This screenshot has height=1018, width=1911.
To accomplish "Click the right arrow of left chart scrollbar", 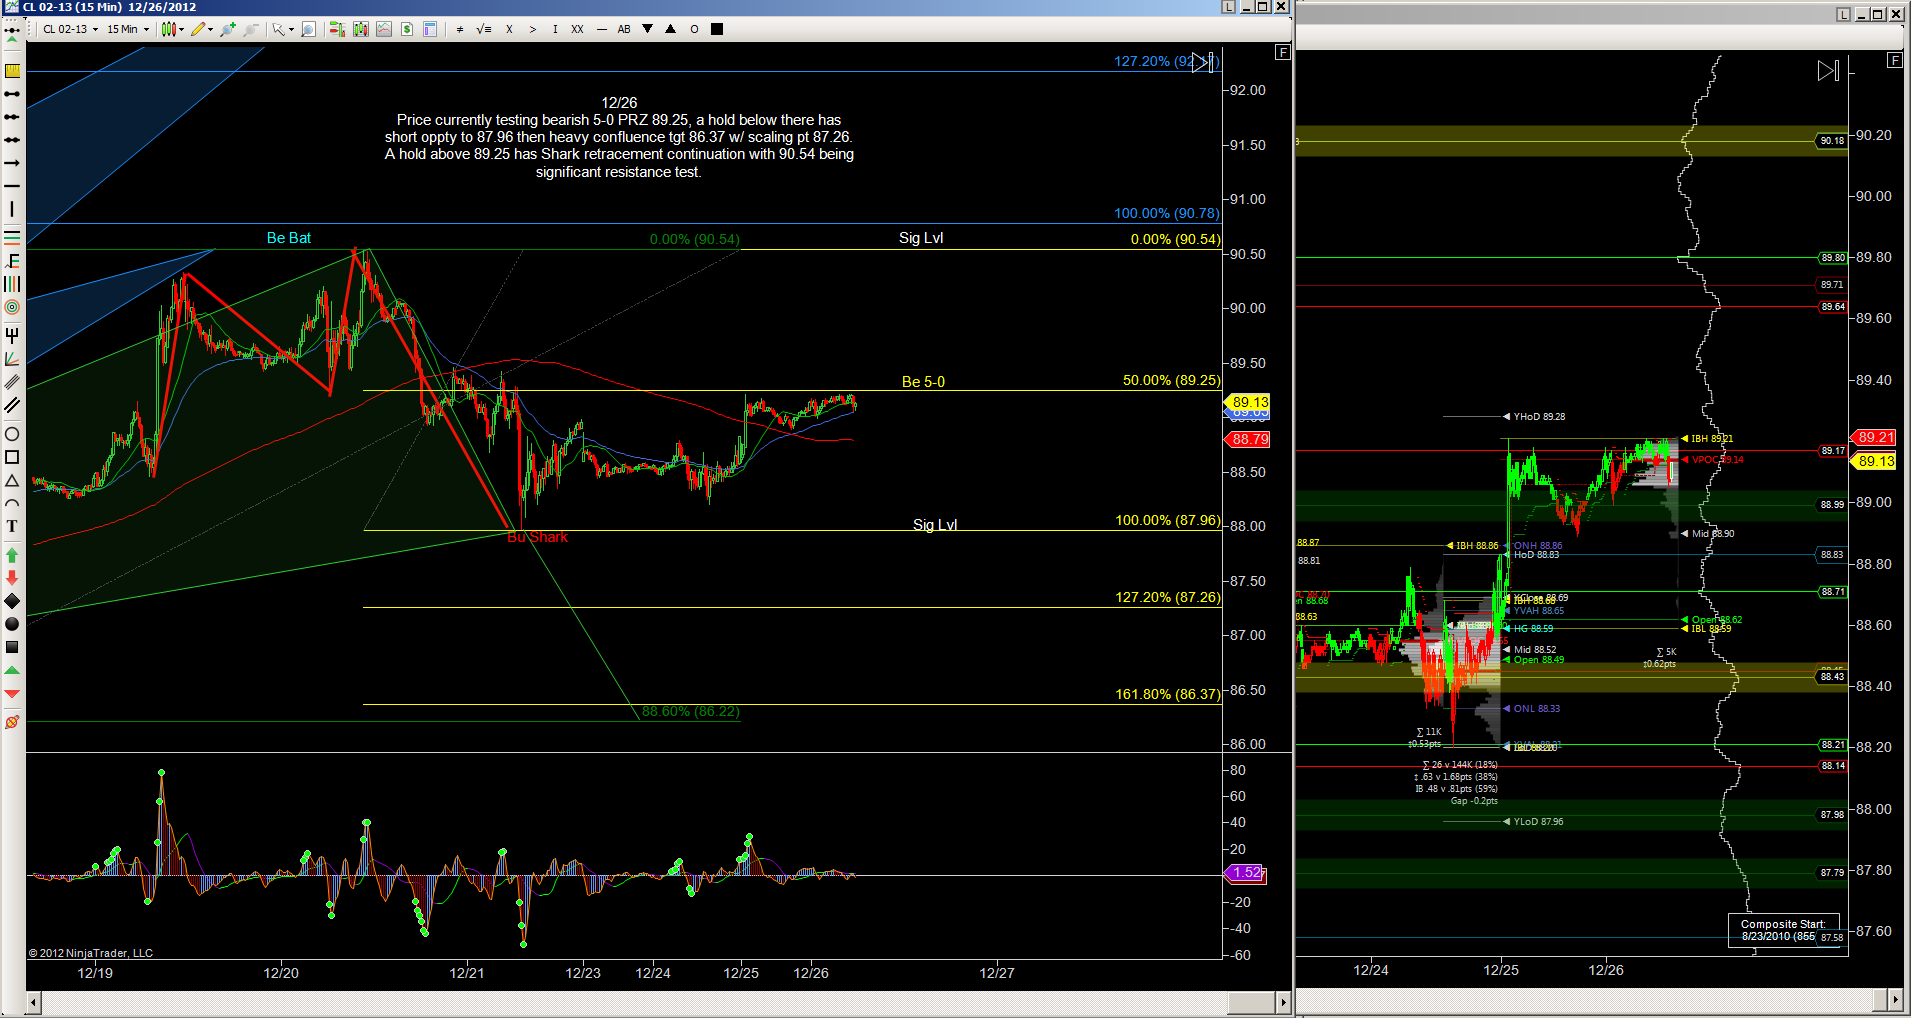I will coord(1283,1001).
